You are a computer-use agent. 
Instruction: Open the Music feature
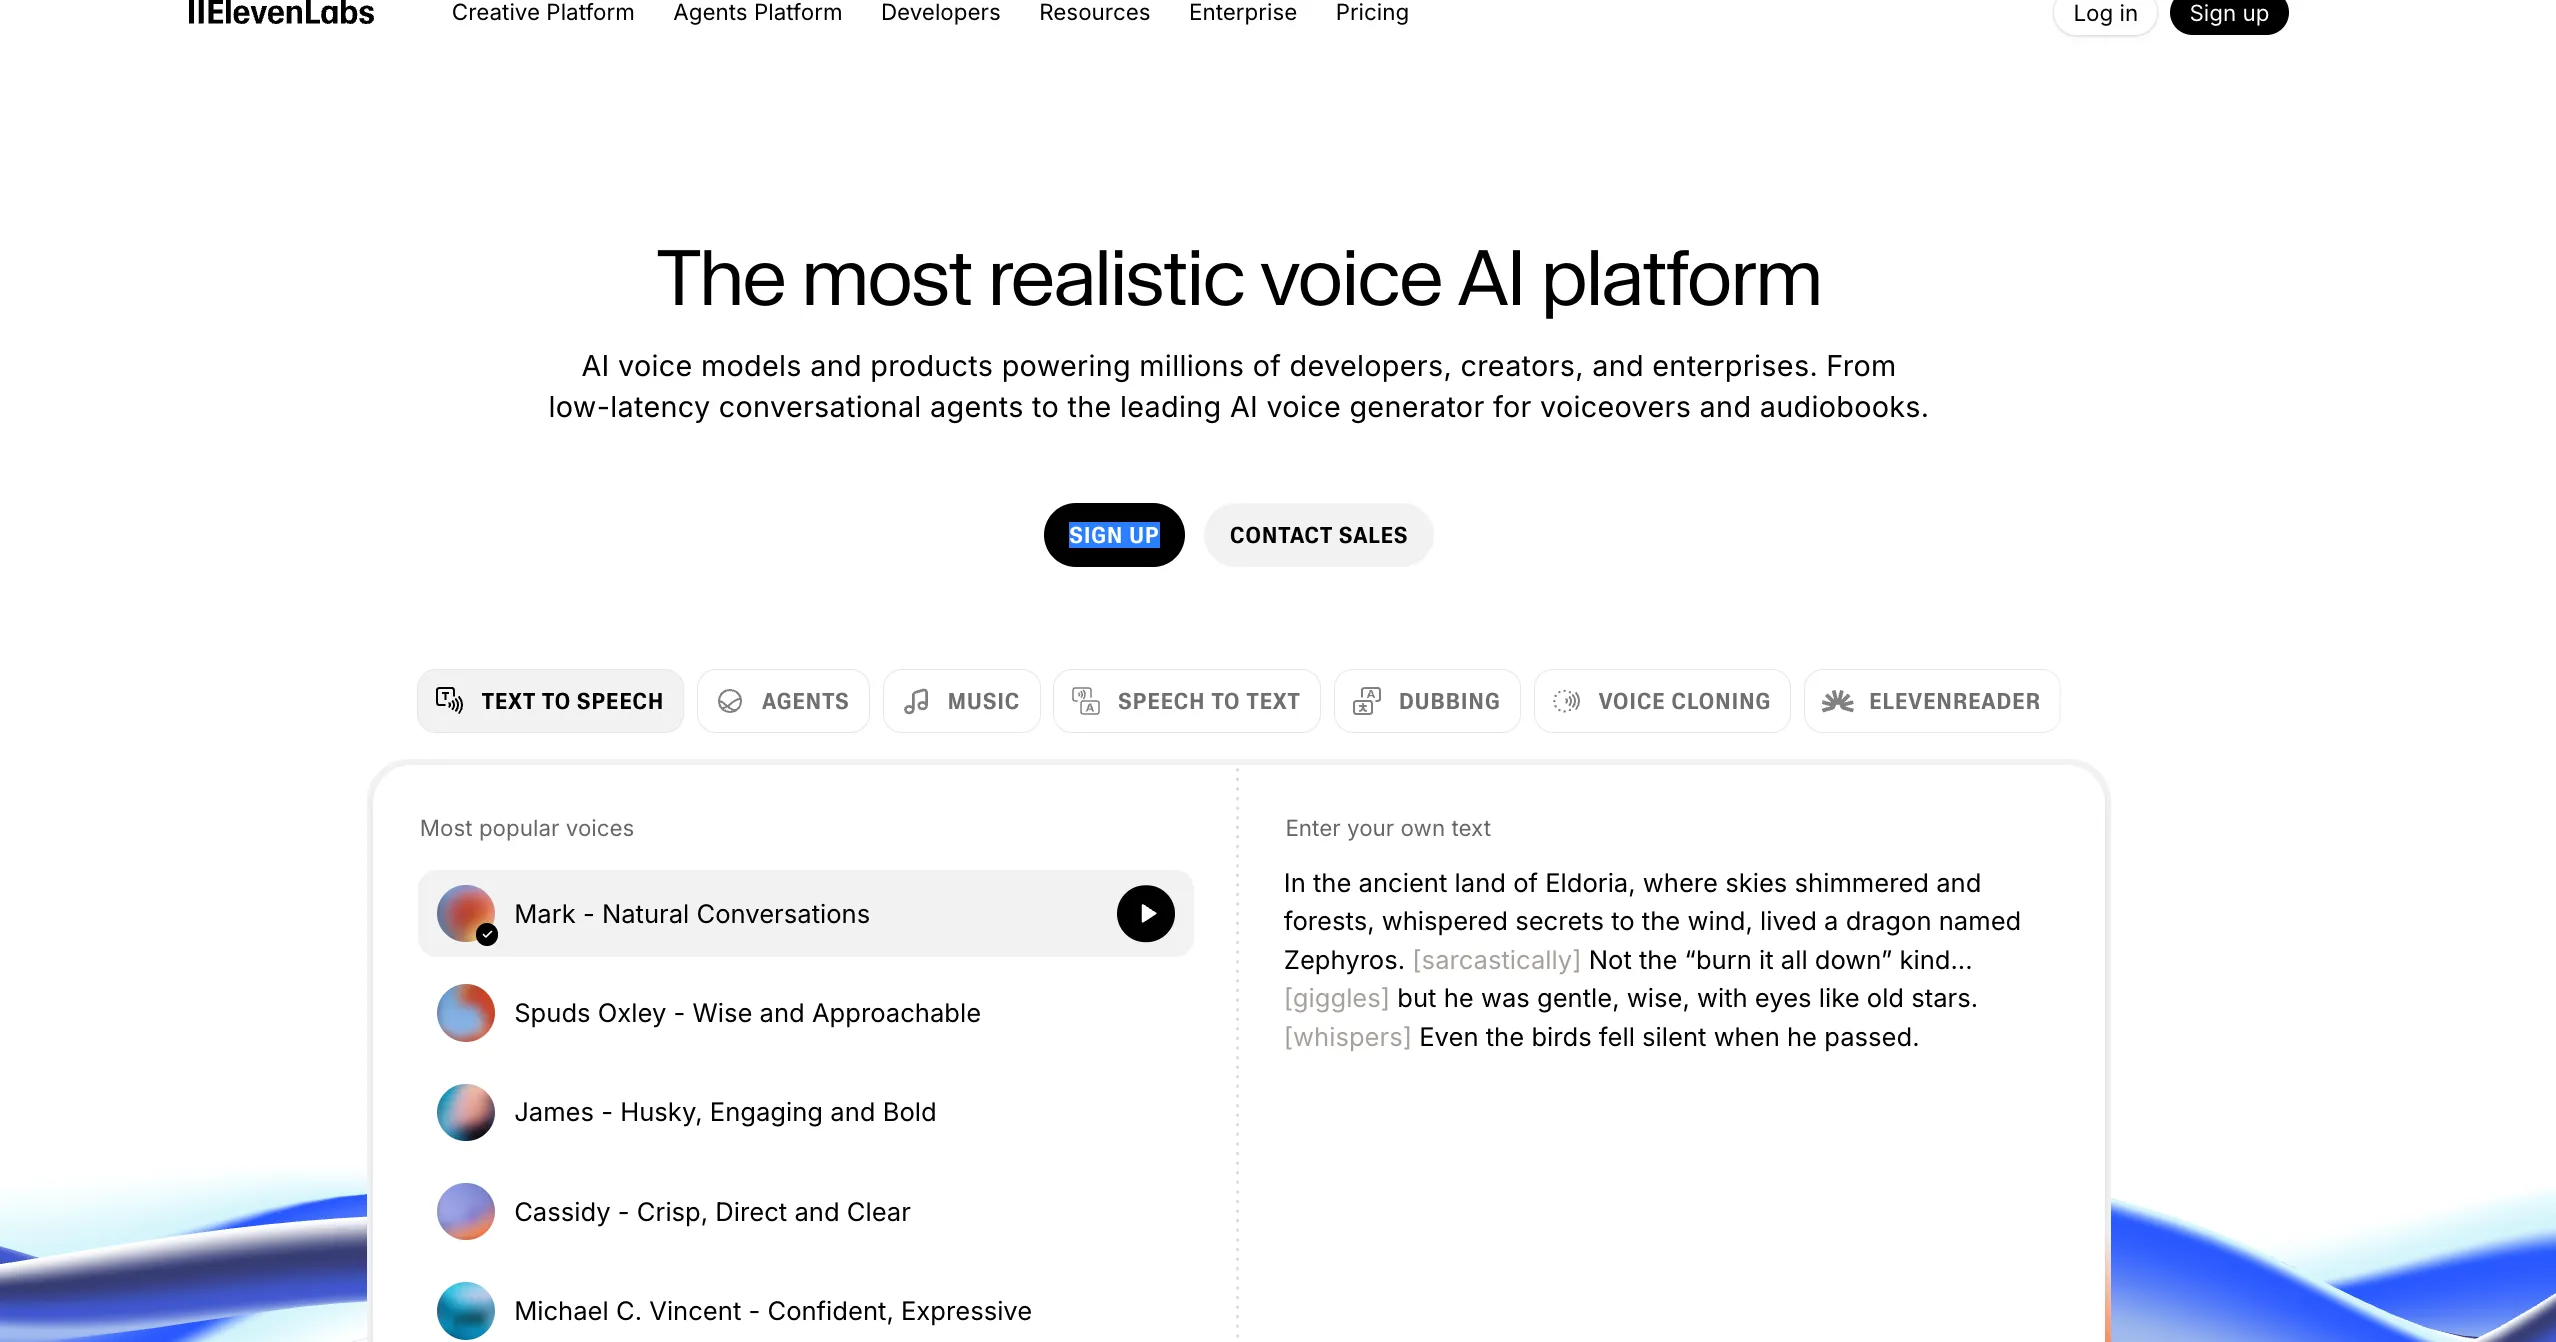(961, 700)
